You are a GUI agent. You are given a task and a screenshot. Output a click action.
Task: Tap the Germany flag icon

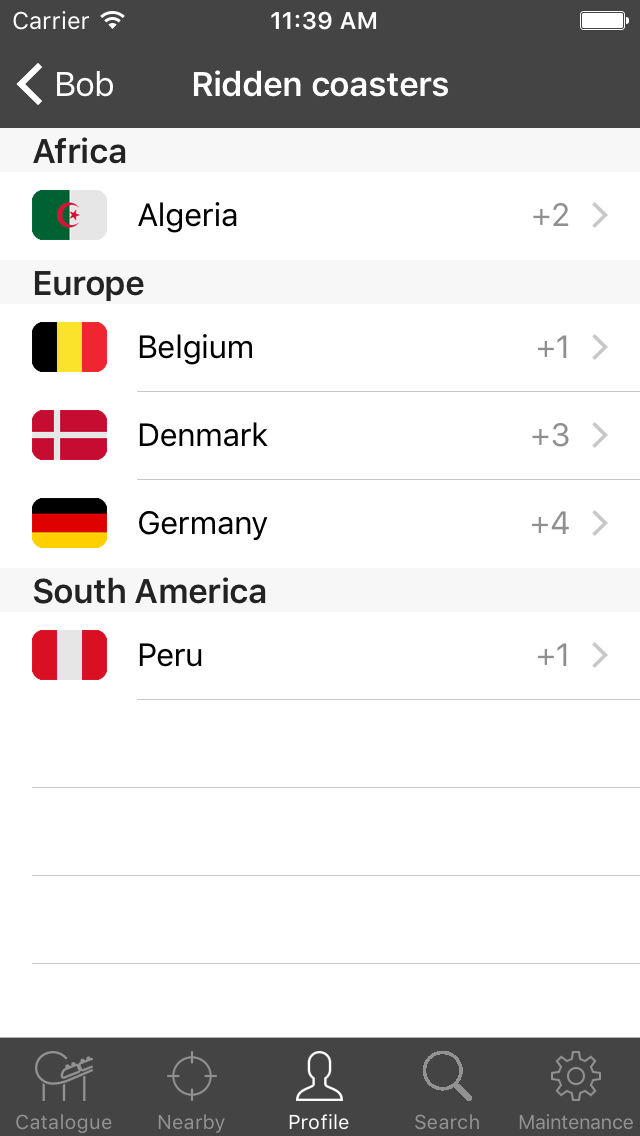pos(69,522)
